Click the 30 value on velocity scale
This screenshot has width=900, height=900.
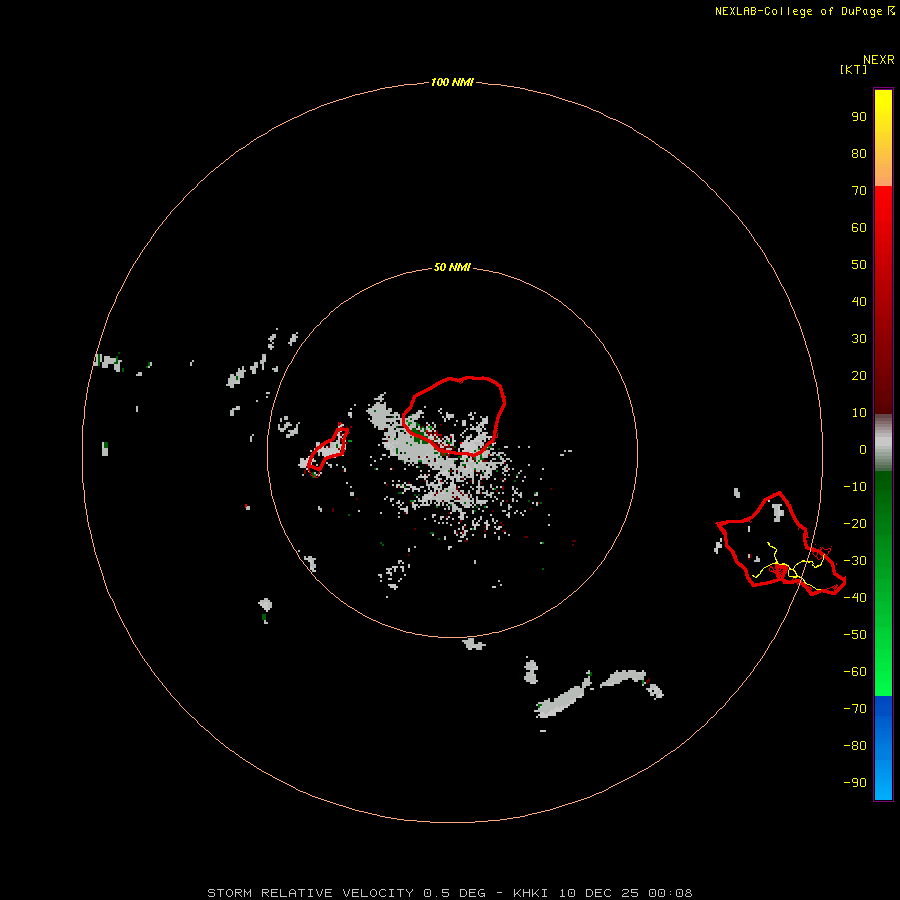click(x=859, y=339)
